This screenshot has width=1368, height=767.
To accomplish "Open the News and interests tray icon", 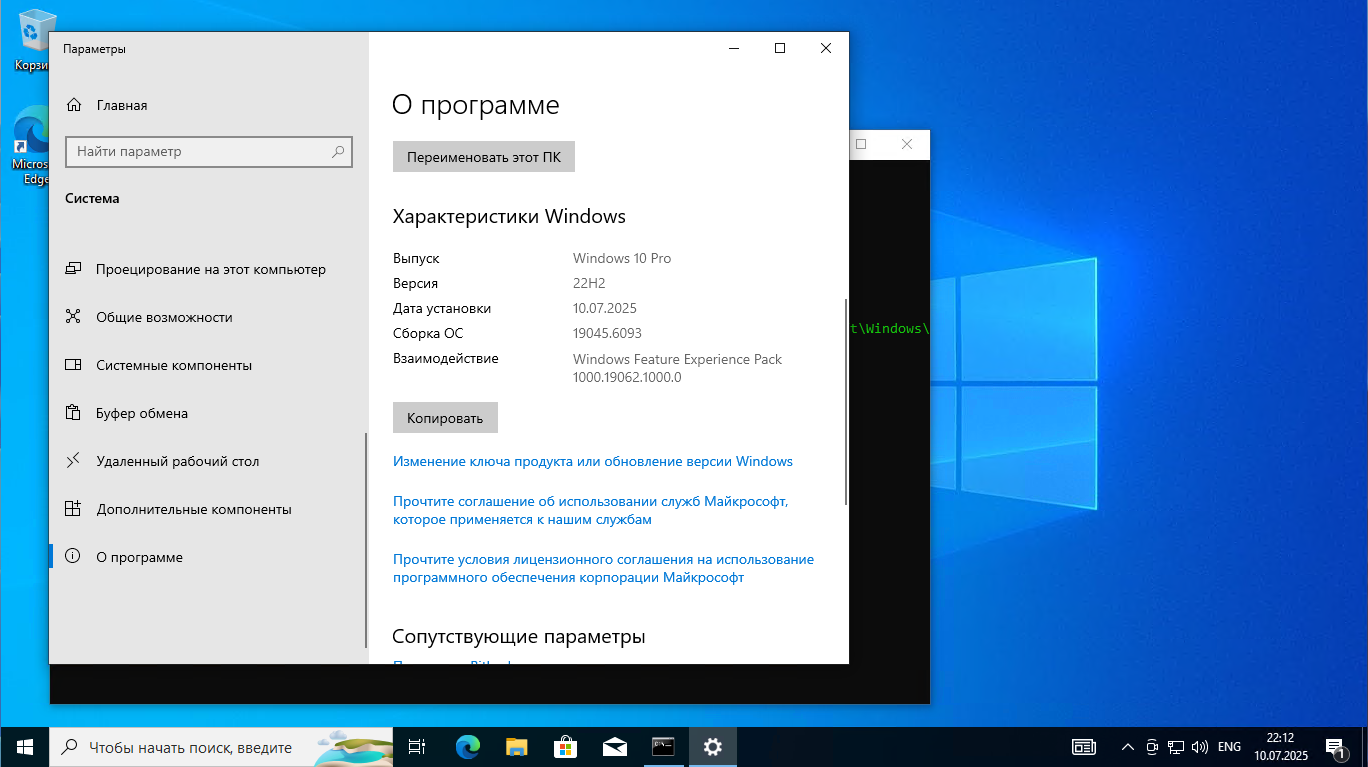I will 1083,747.
